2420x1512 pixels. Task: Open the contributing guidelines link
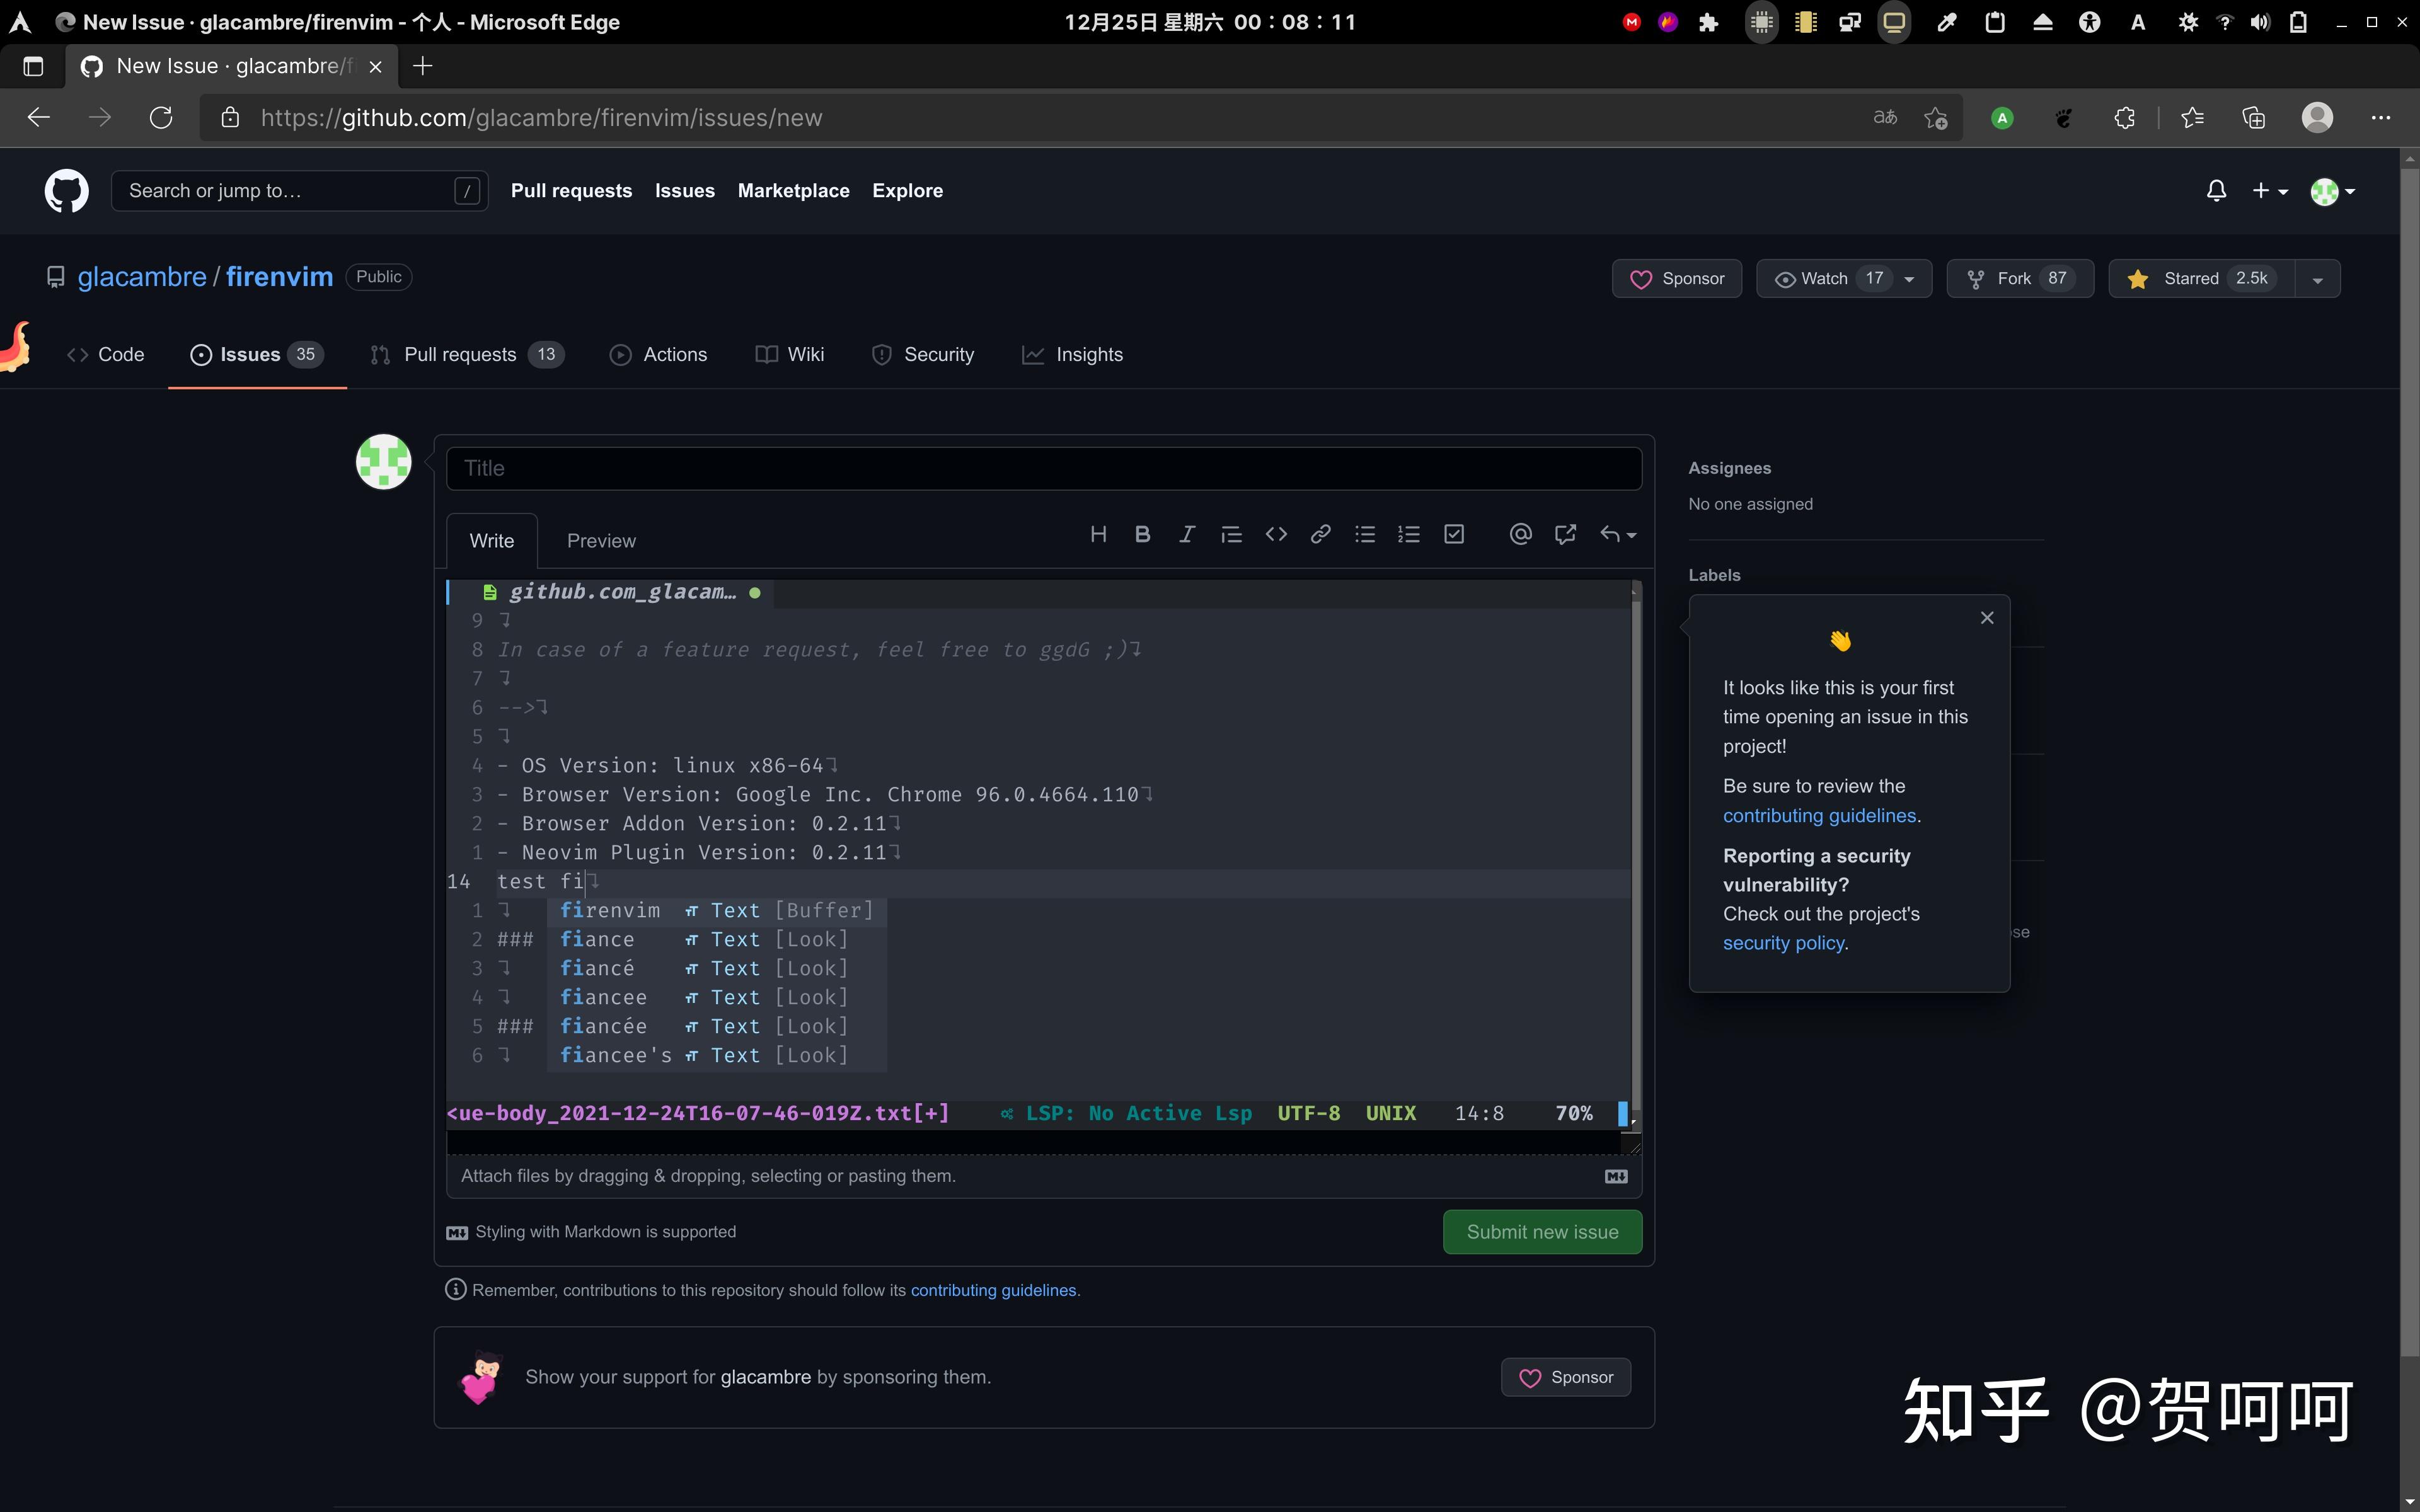(x=993, y=1290)
